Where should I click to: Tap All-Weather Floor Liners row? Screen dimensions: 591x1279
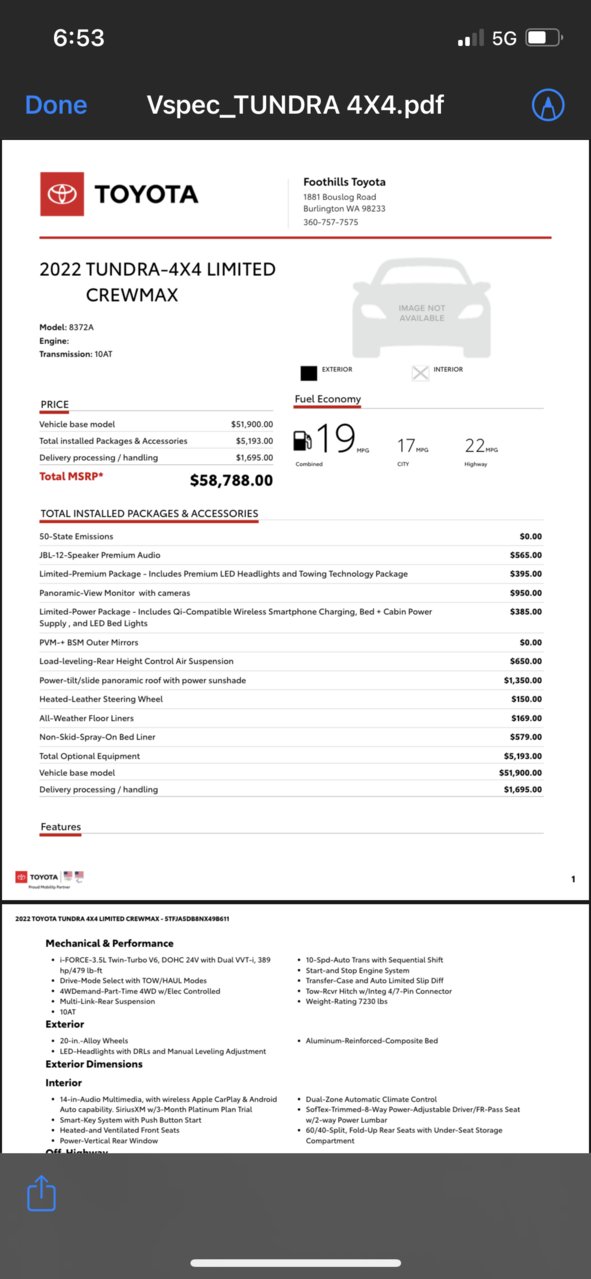coord(291,718)
